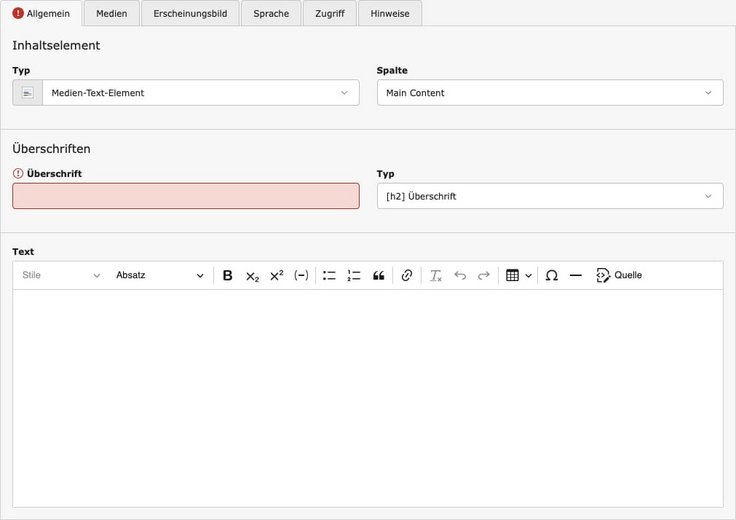The image size is (736, 520).
Task: Apply superscript formatting
Action: tap(277, 276)
